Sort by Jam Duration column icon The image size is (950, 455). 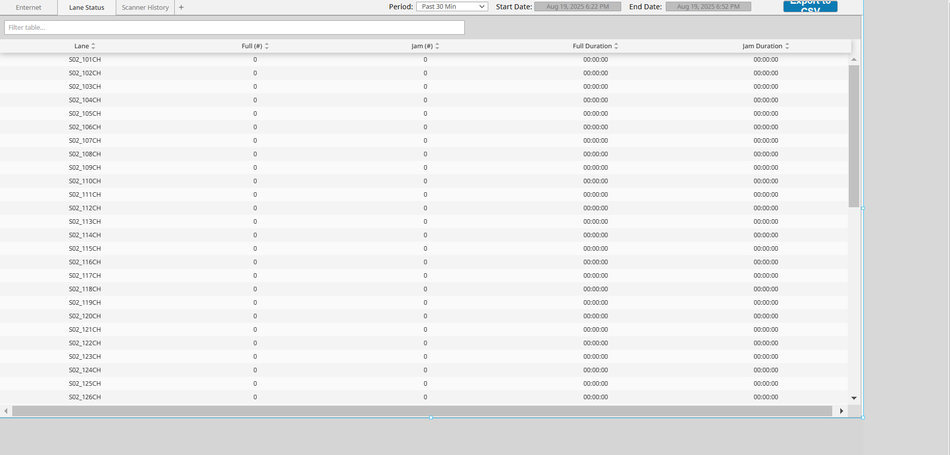tap(787, 46)
